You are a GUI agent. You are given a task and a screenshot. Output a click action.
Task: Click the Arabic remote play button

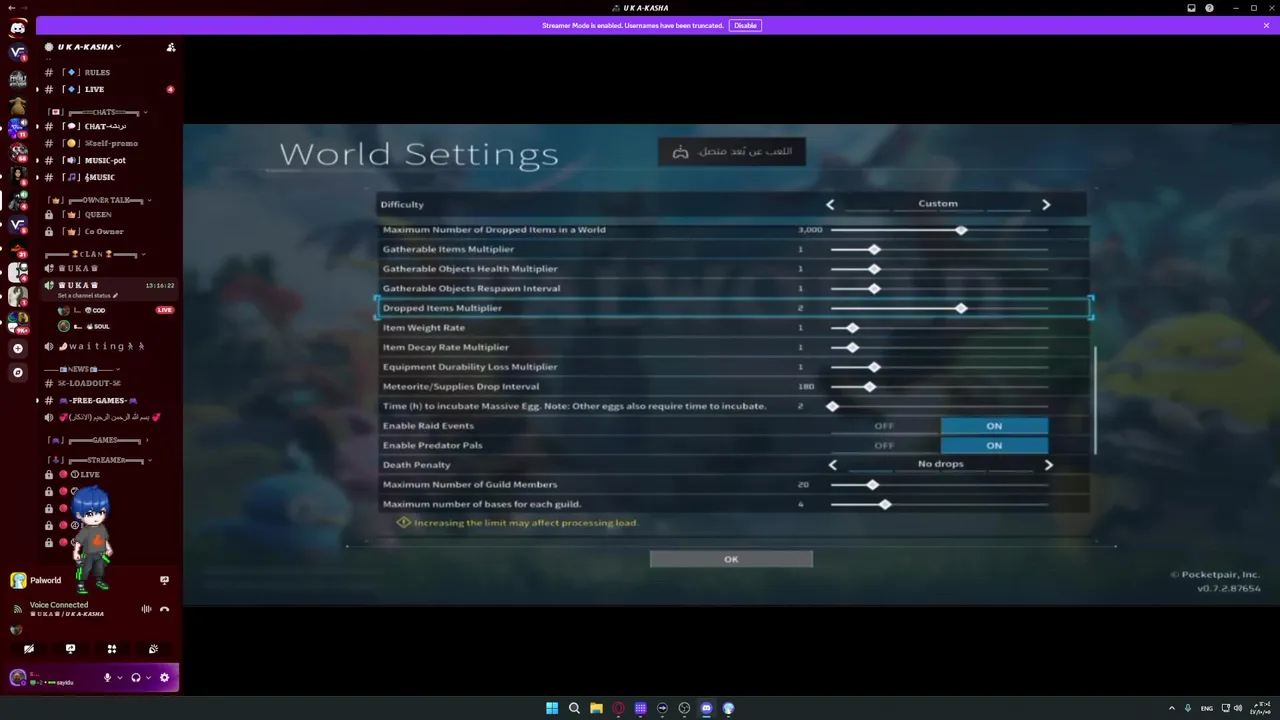[x=732, y=151]
